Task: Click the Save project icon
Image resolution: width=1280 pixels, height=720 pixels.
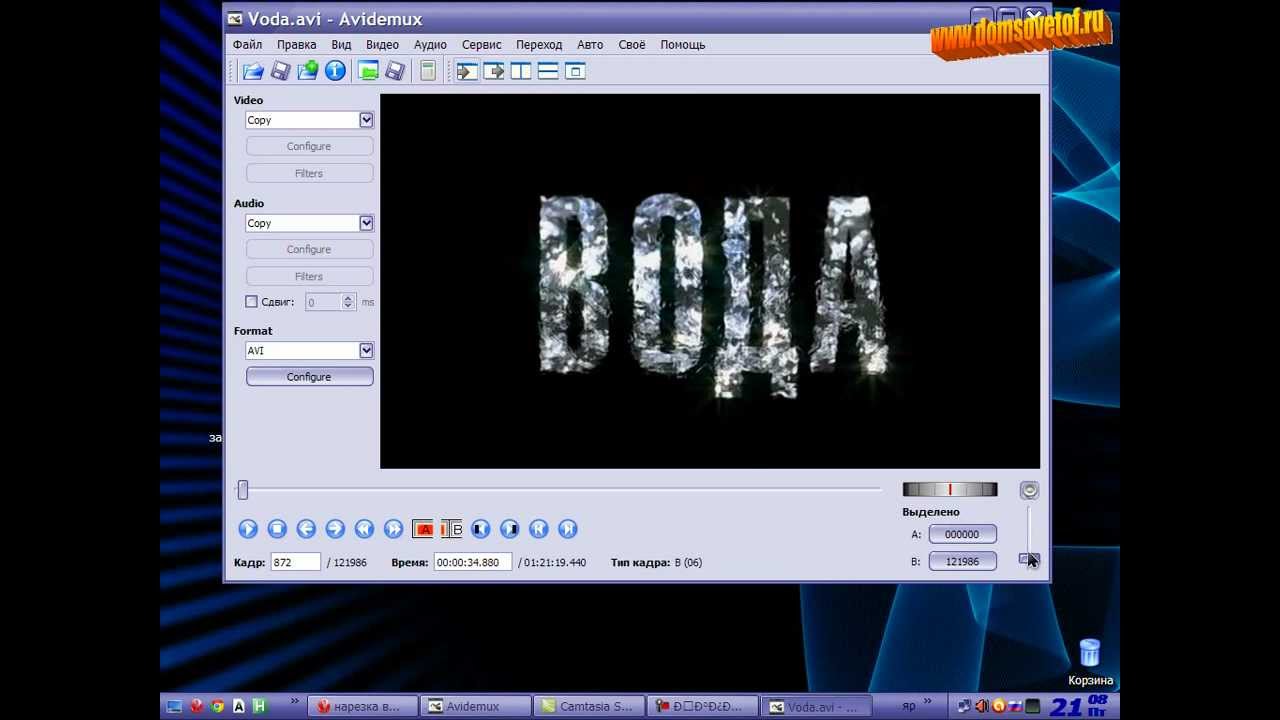Action: click(x=395, y=71)
